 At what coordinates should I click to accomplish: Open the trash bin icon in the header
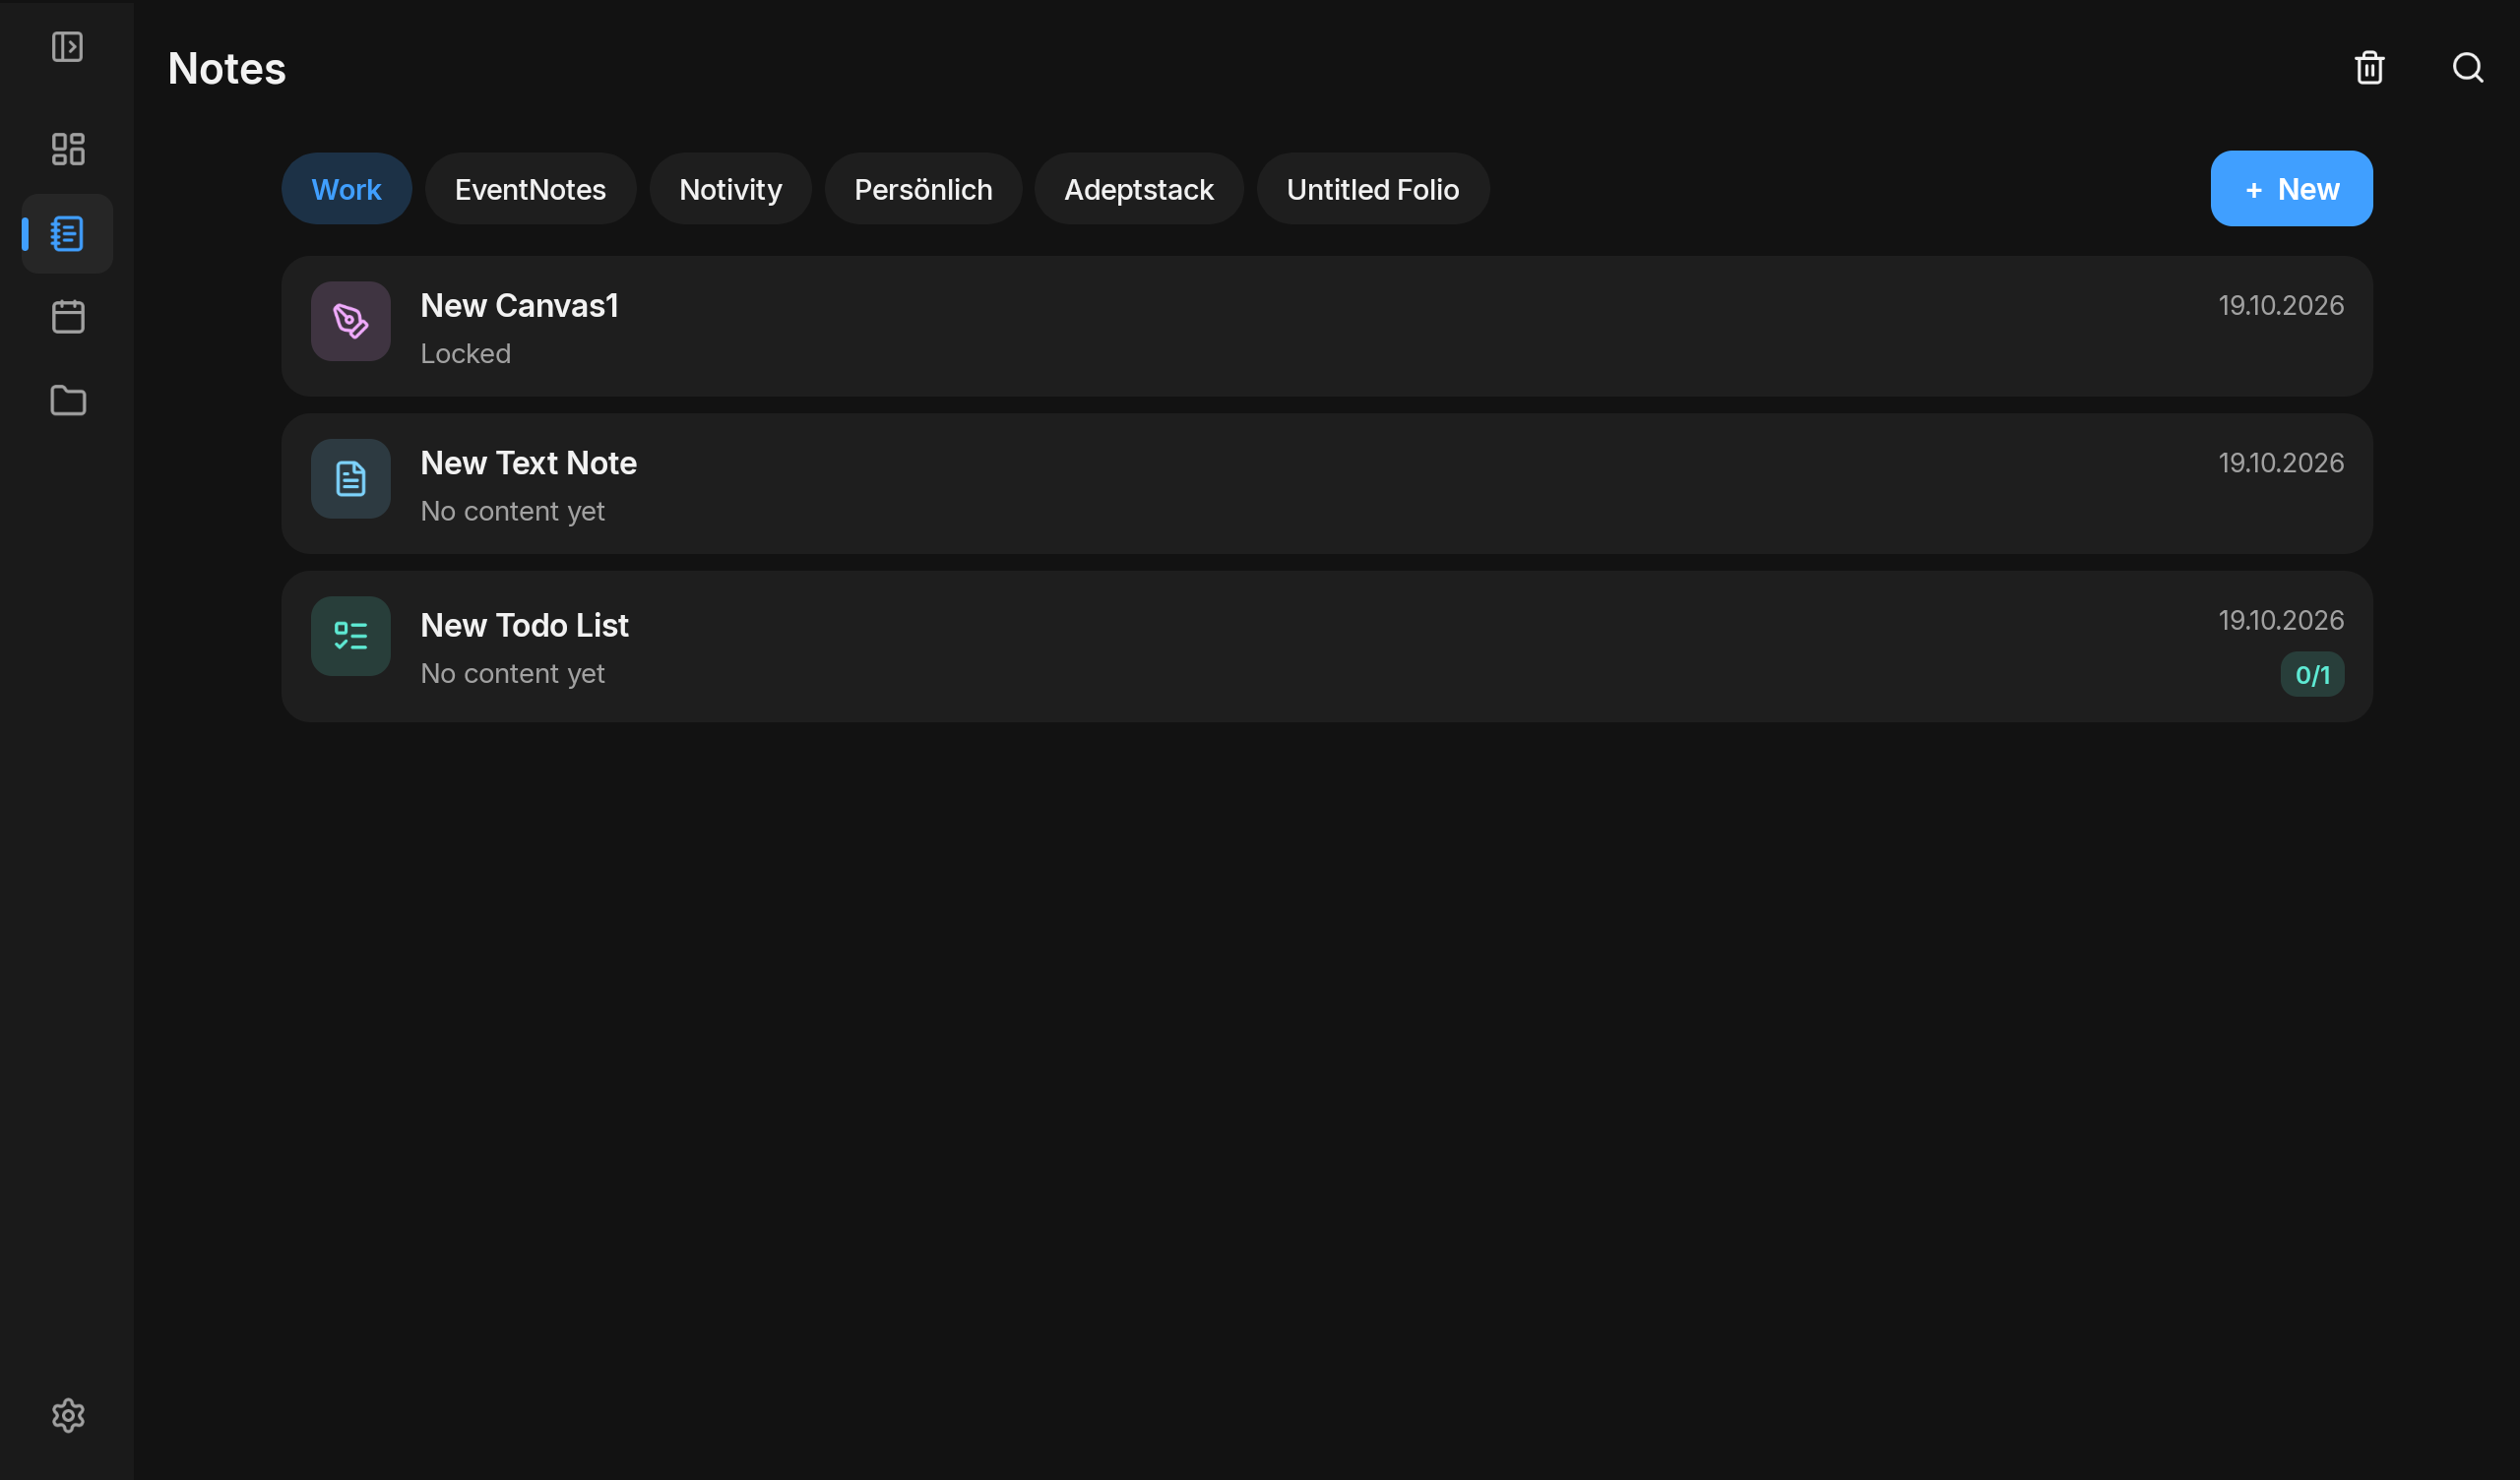[2369, 67]
